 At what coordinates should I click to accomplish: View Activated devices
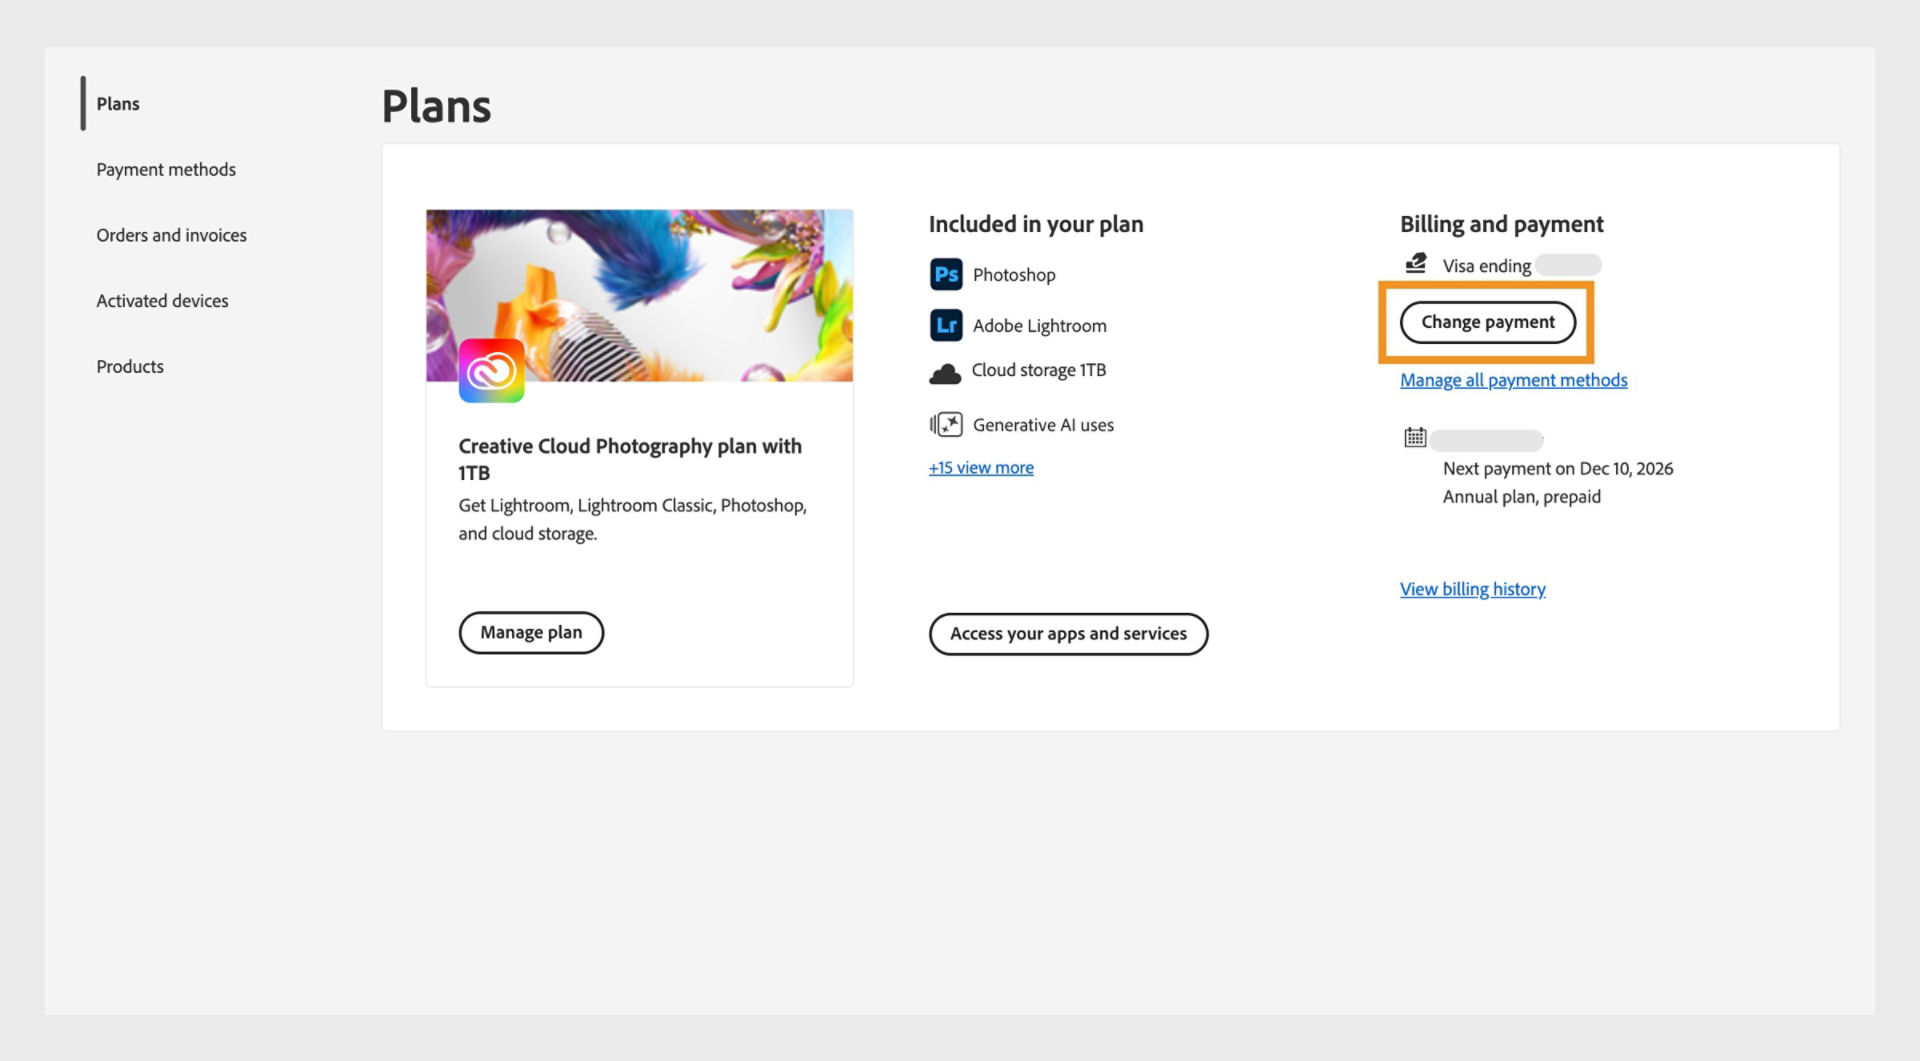162,300
